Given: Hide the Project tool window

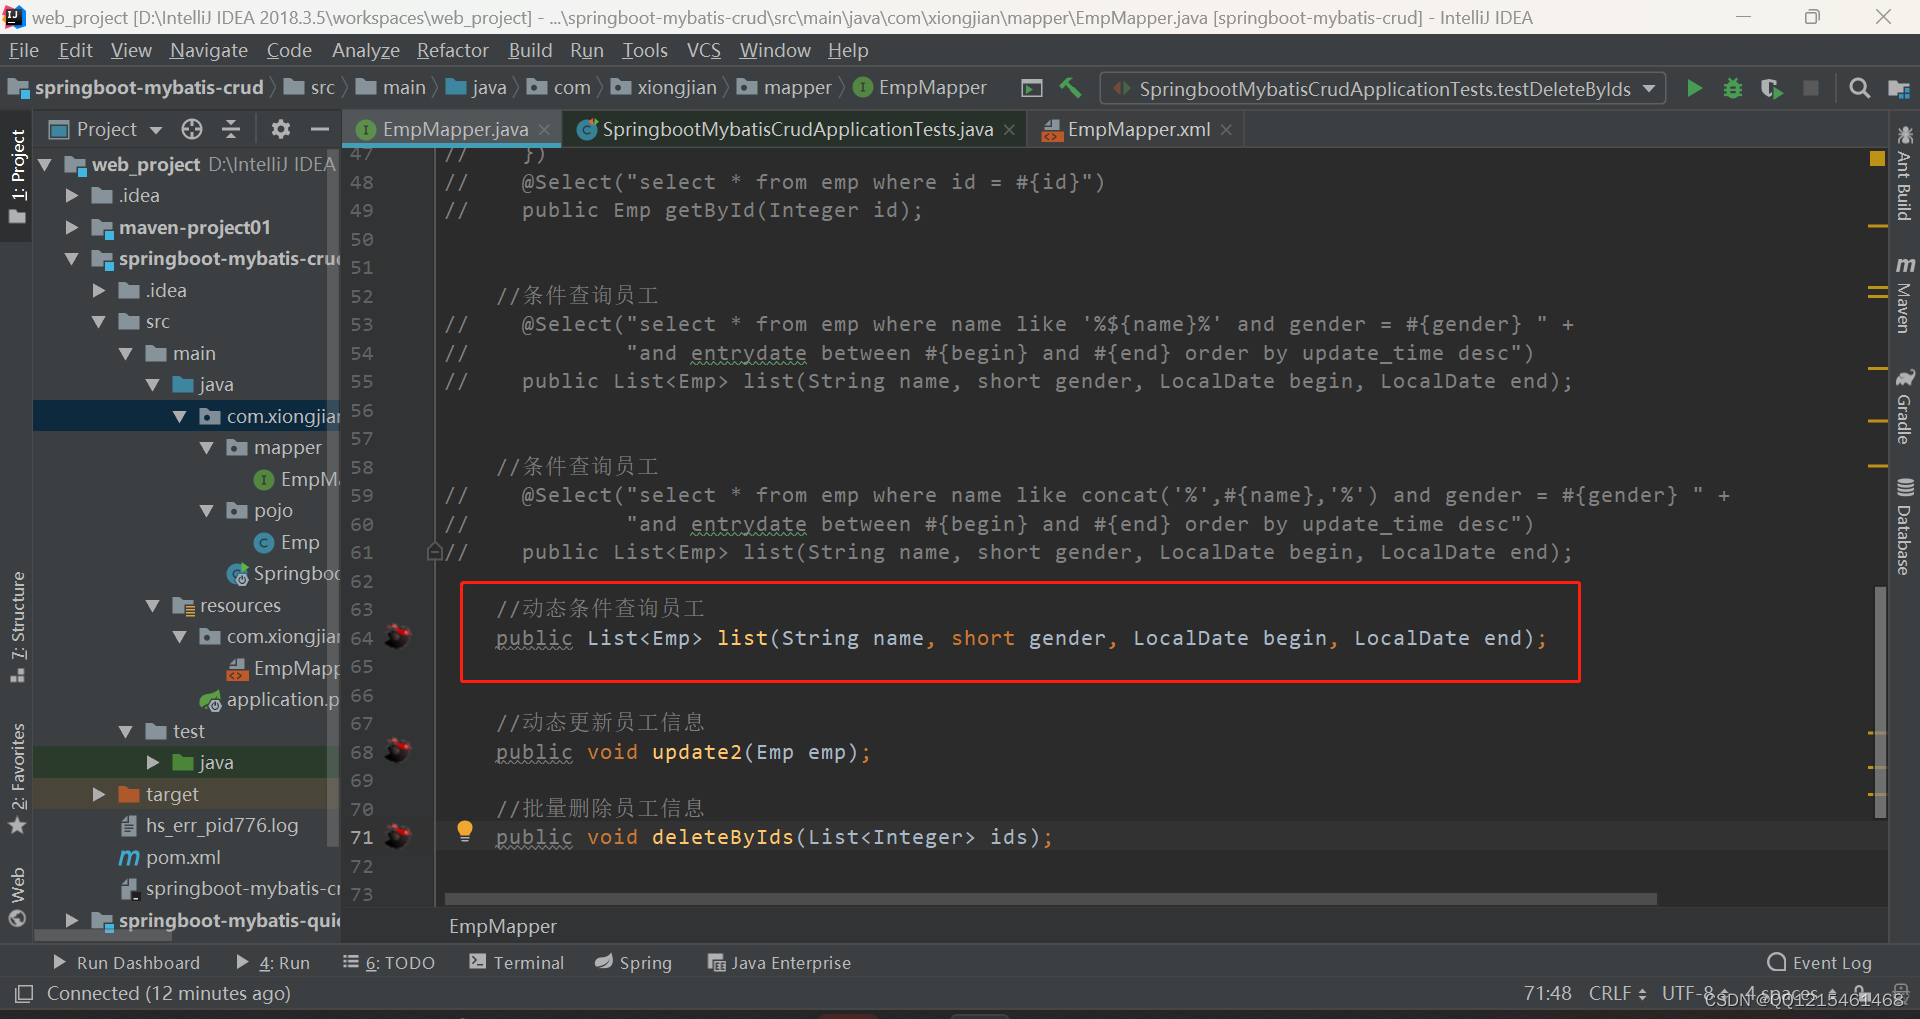Looking at the screenshot, I should 319,129.
